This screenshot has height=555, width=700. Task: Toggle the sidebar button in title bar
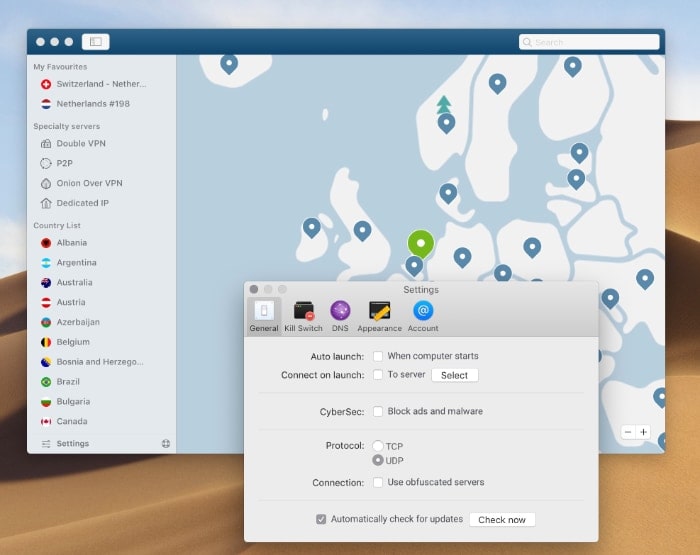pyautogui.click(x=96, y=42)
